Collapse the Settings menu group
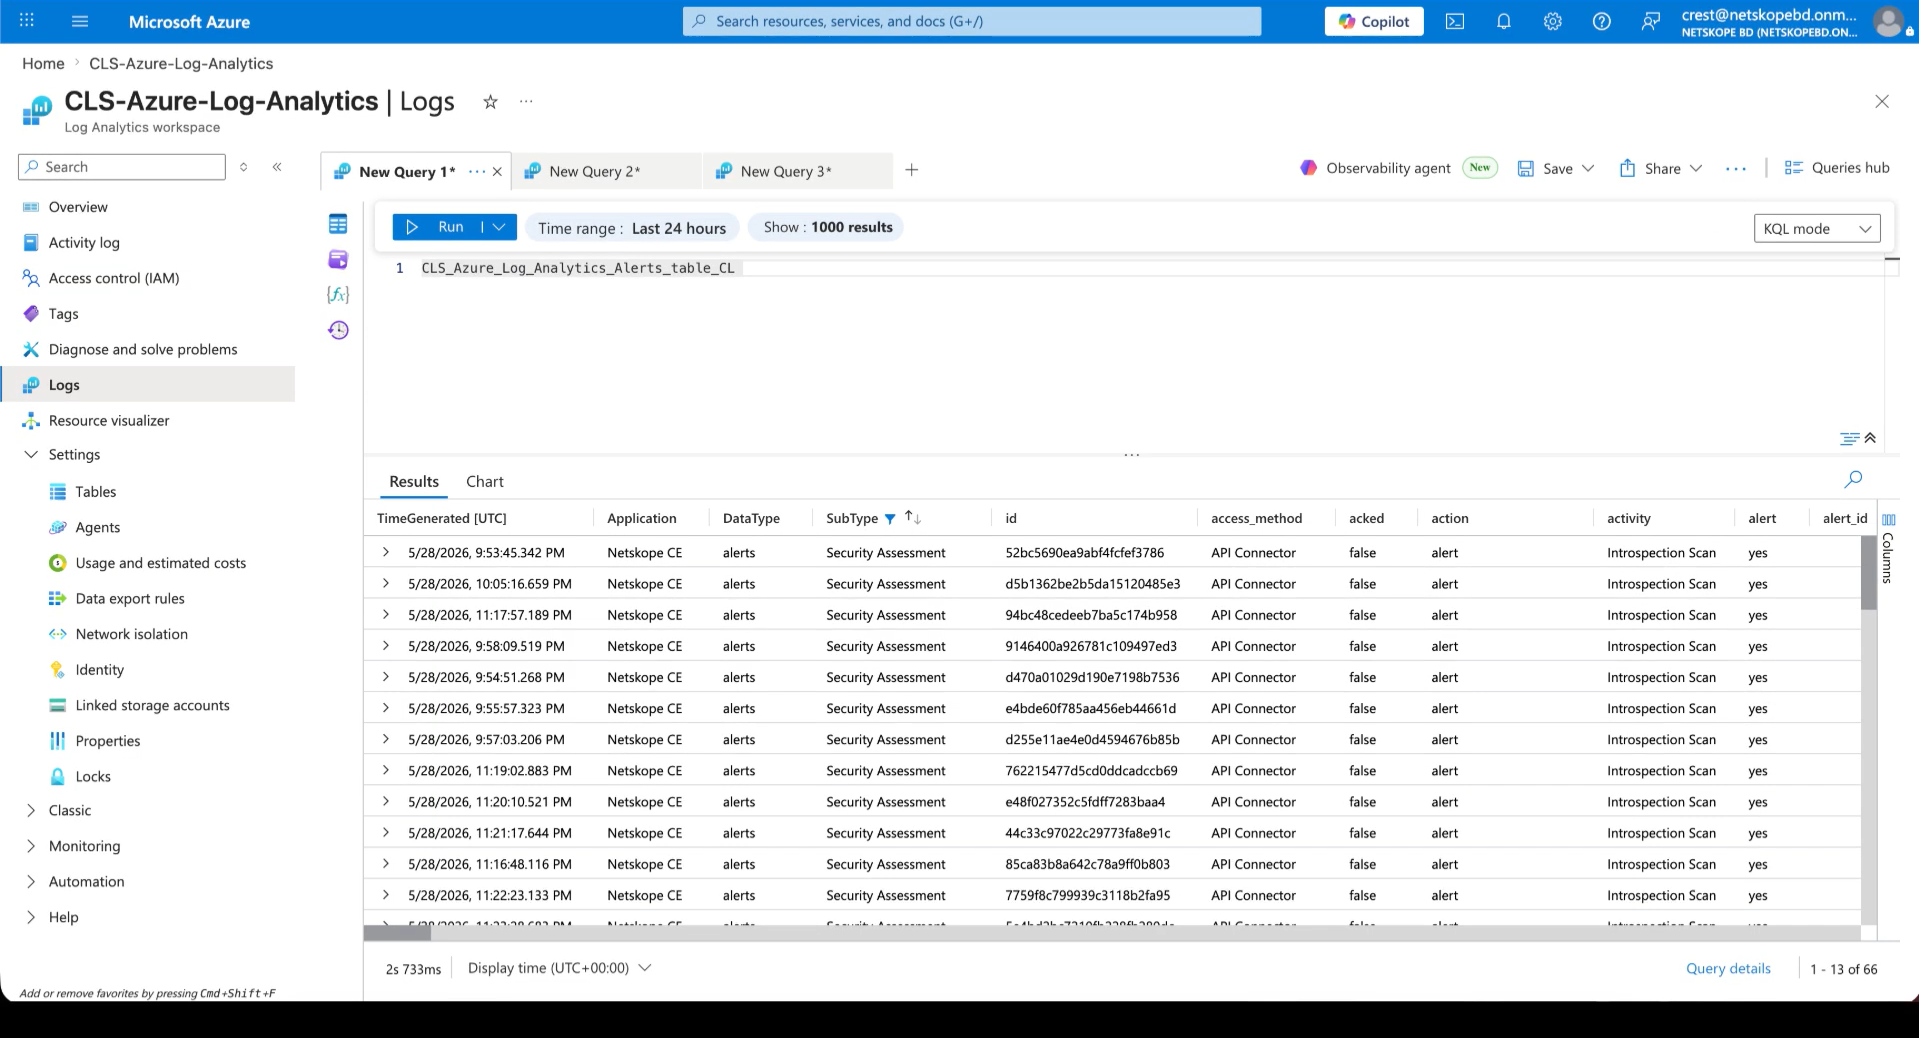Viewport: 1919px width, 1038px height. click(30, 454)
